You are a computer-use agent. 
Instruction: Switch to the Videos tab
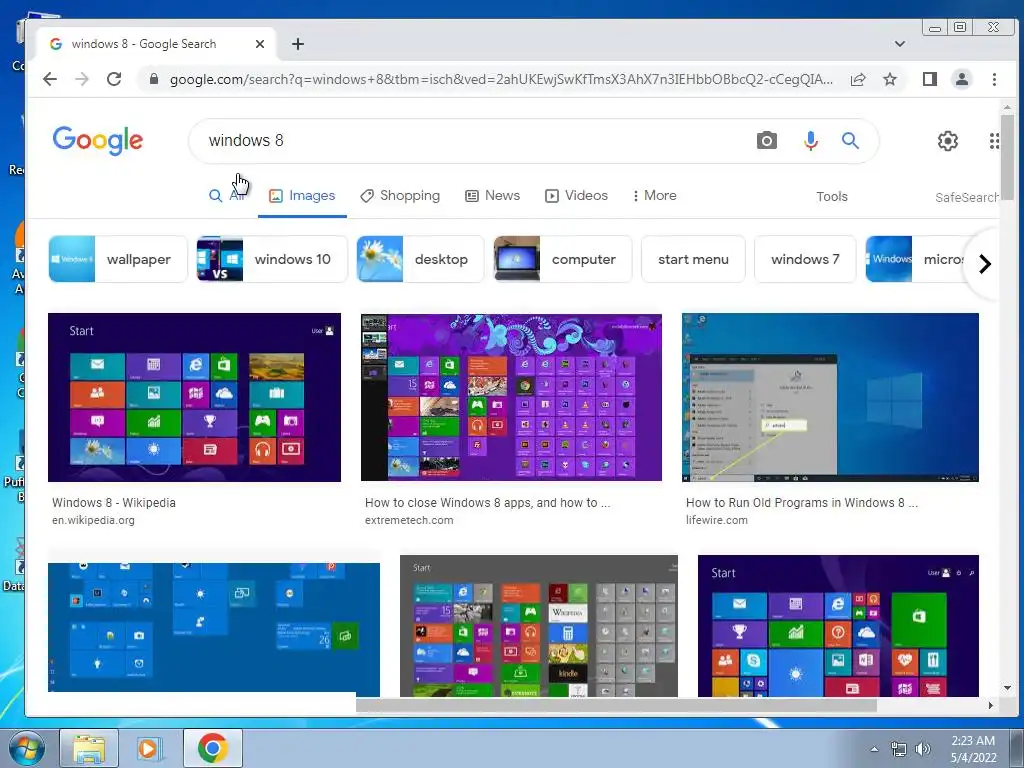[577, 195]
